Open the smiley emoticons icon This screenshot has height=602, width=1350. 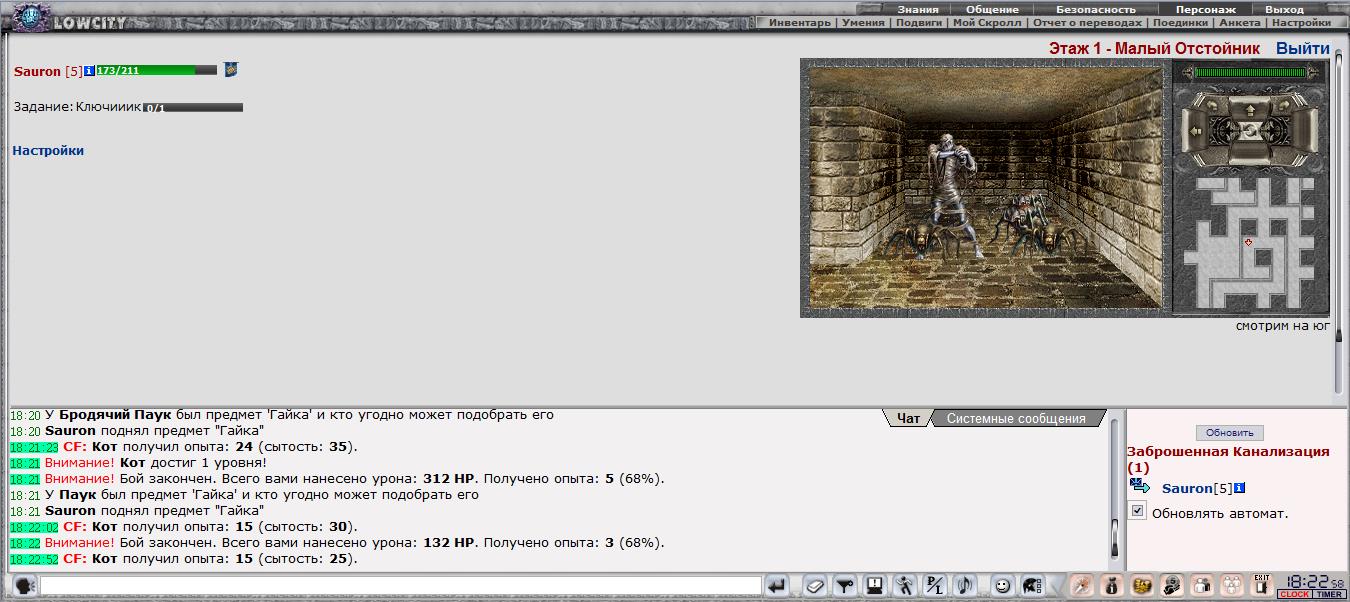[x=1002, y=586]
